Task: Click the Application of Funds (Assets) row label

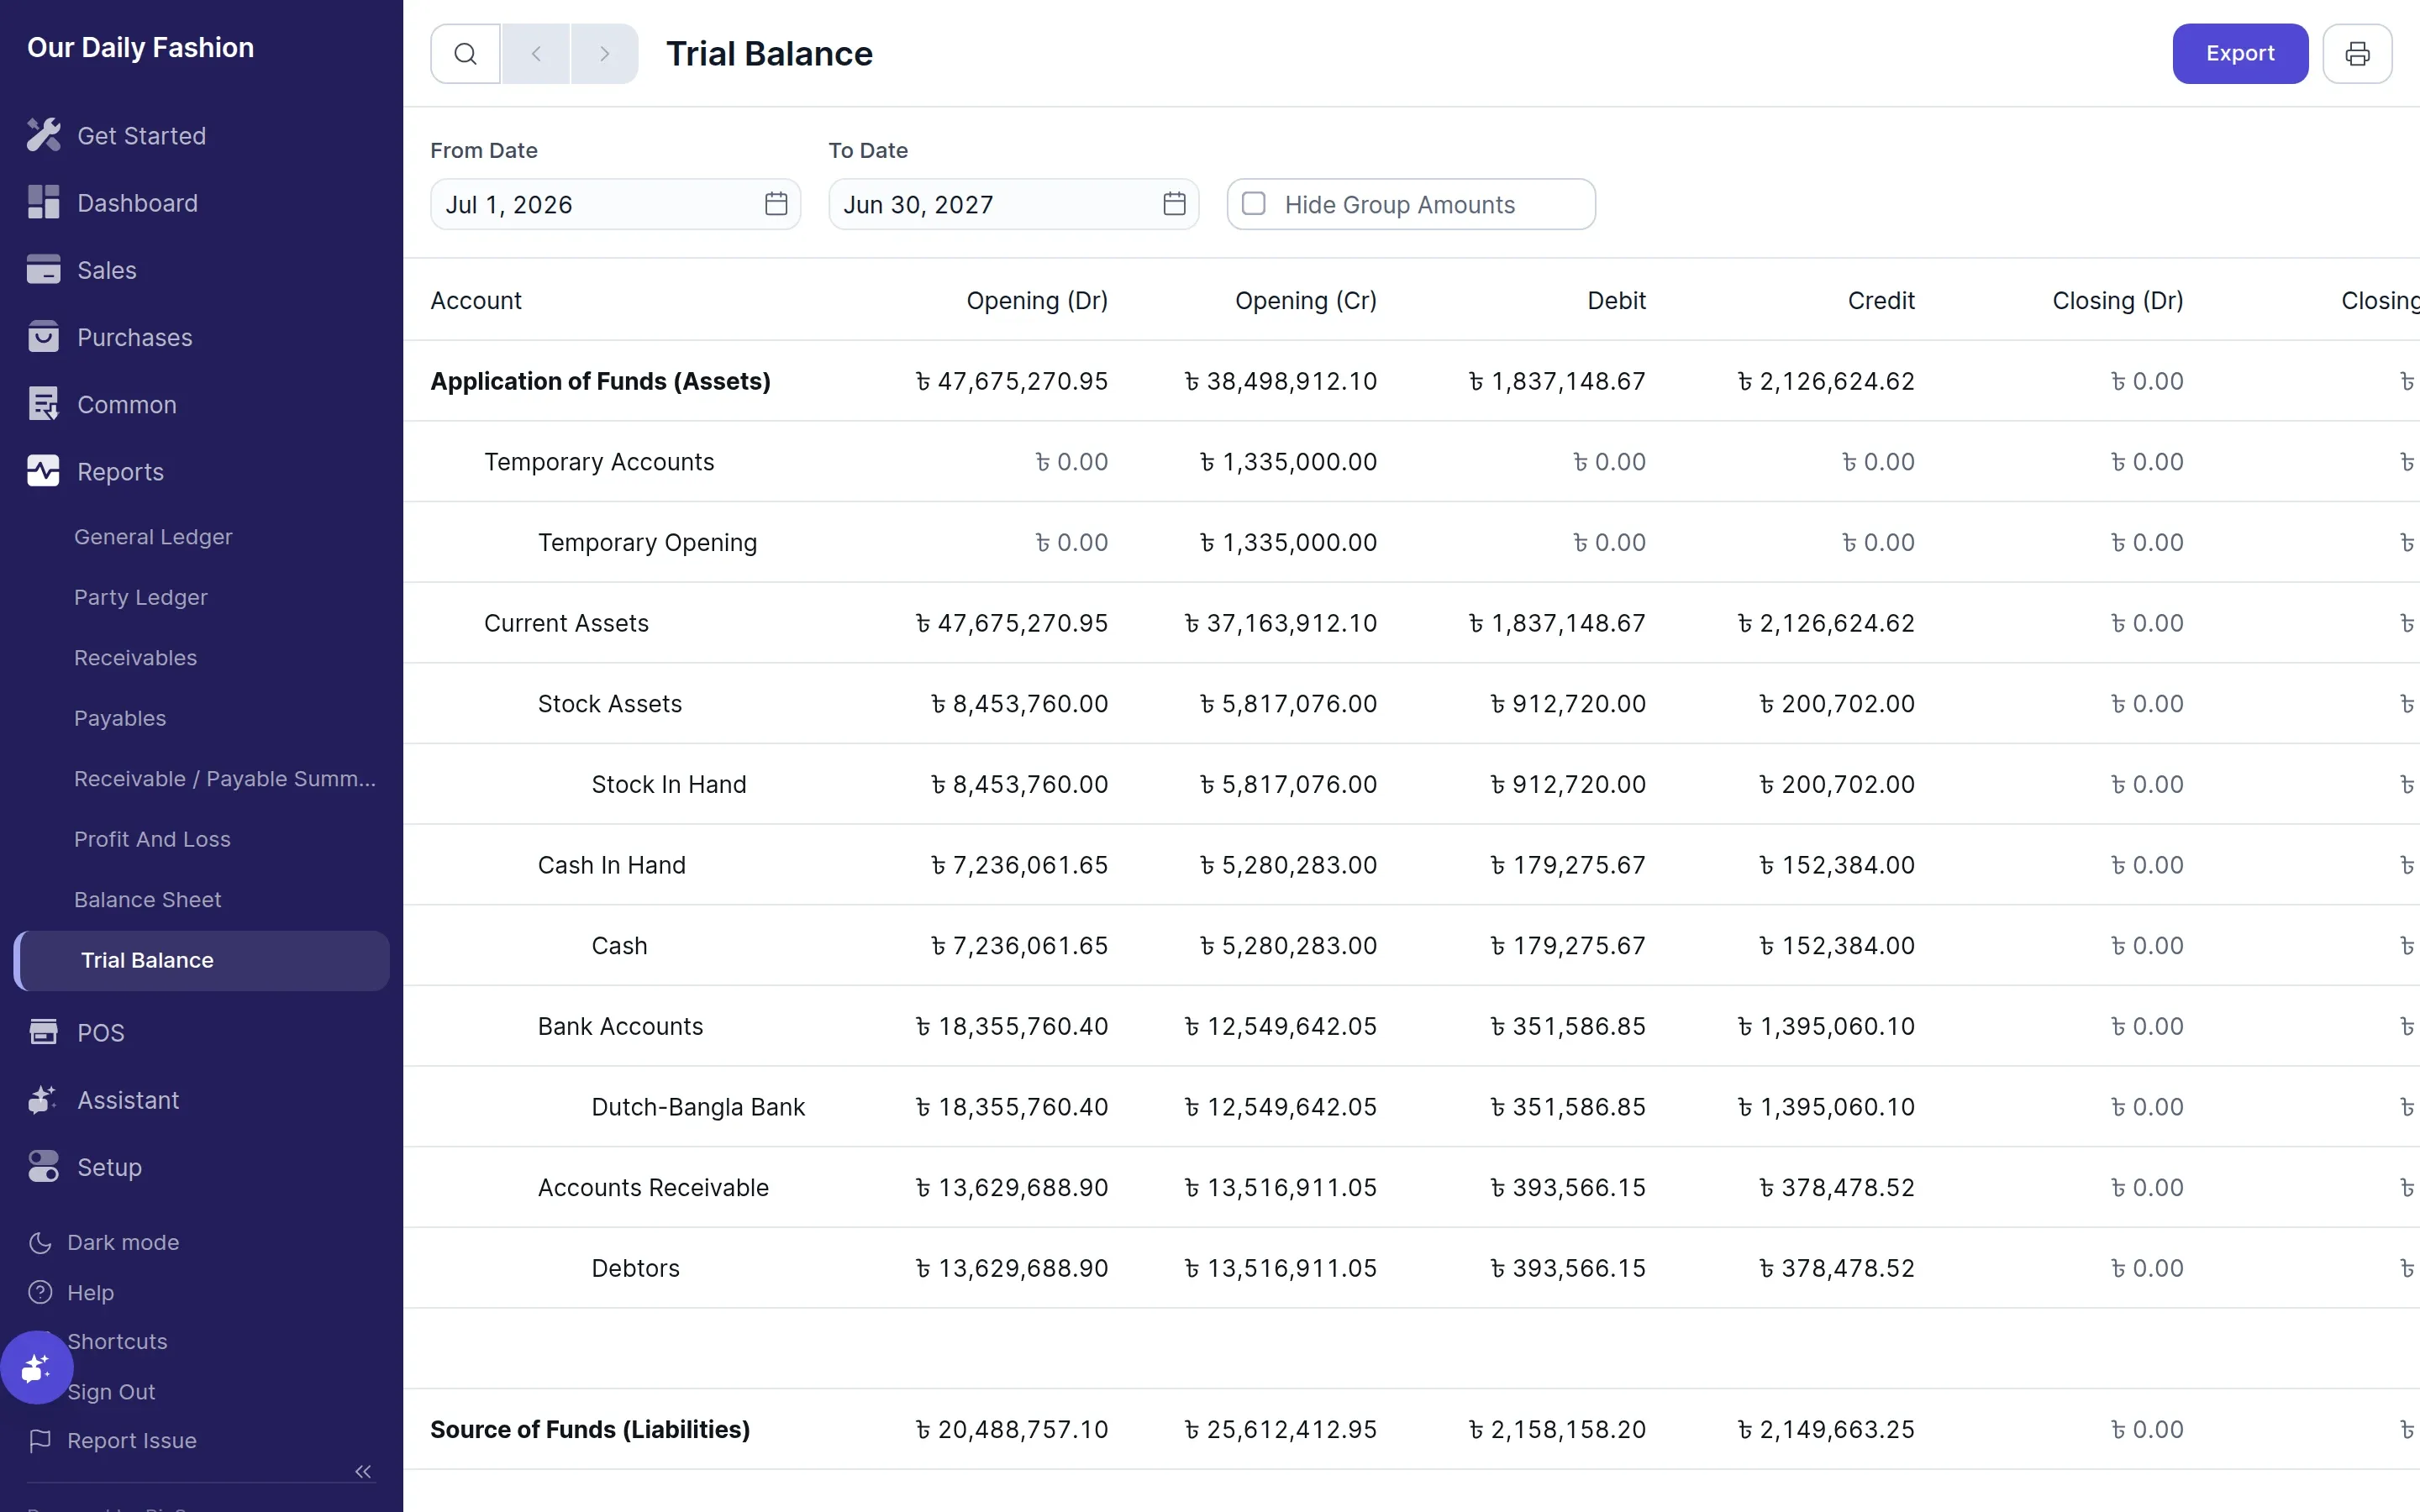Action: (600, 381)
